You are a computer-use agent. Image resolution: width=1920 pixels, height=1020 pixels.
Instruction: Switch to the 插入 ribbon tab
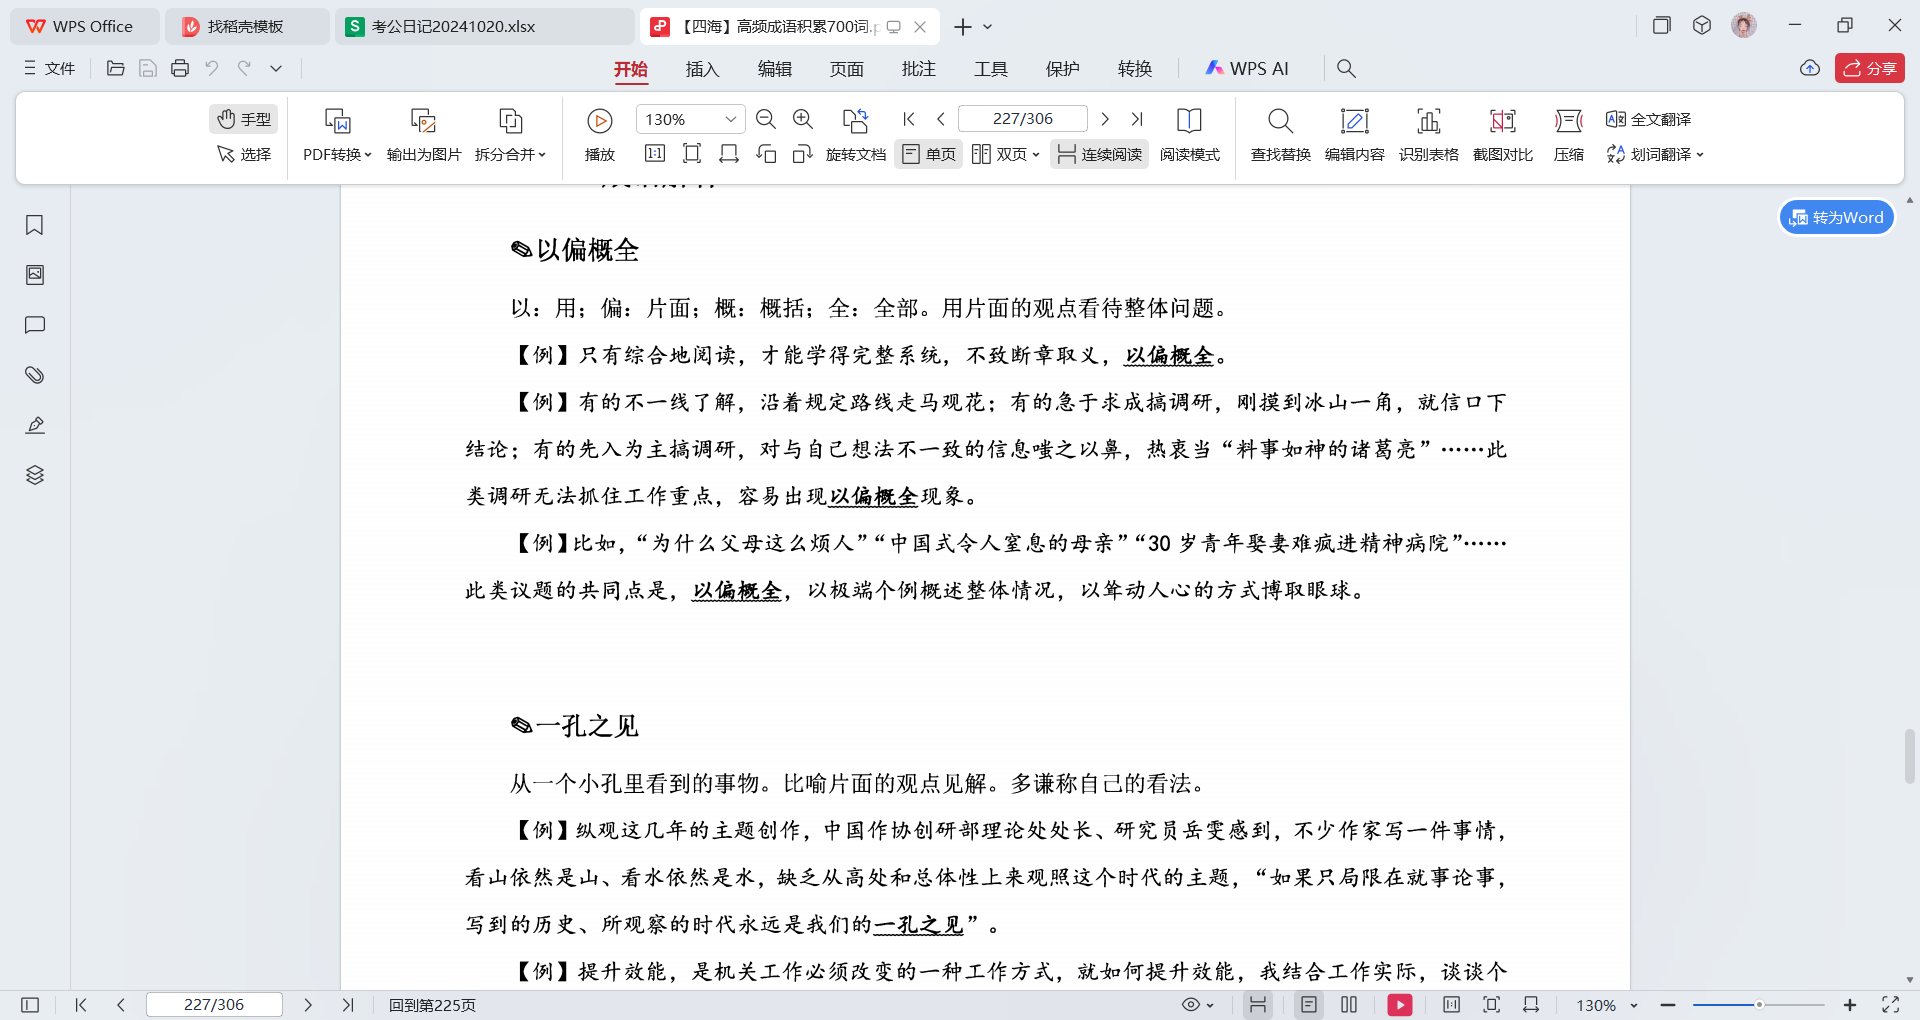(x=703, y=68)
